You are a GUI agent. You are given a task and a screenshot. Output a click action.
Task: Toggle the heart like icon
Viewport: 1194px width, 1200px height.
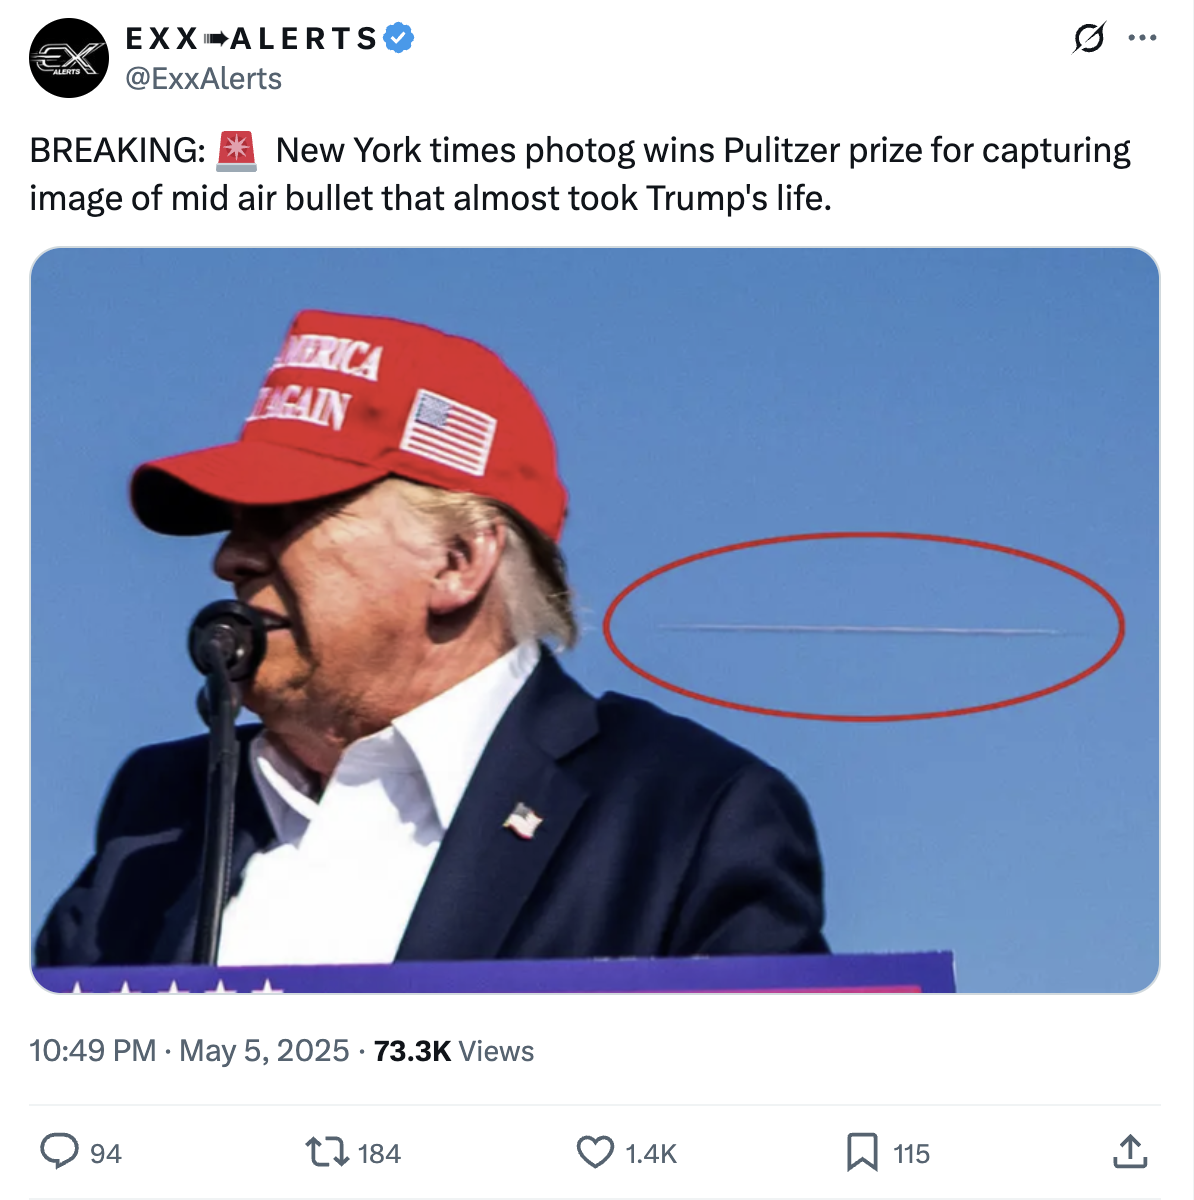click(x=596, y=1152)
